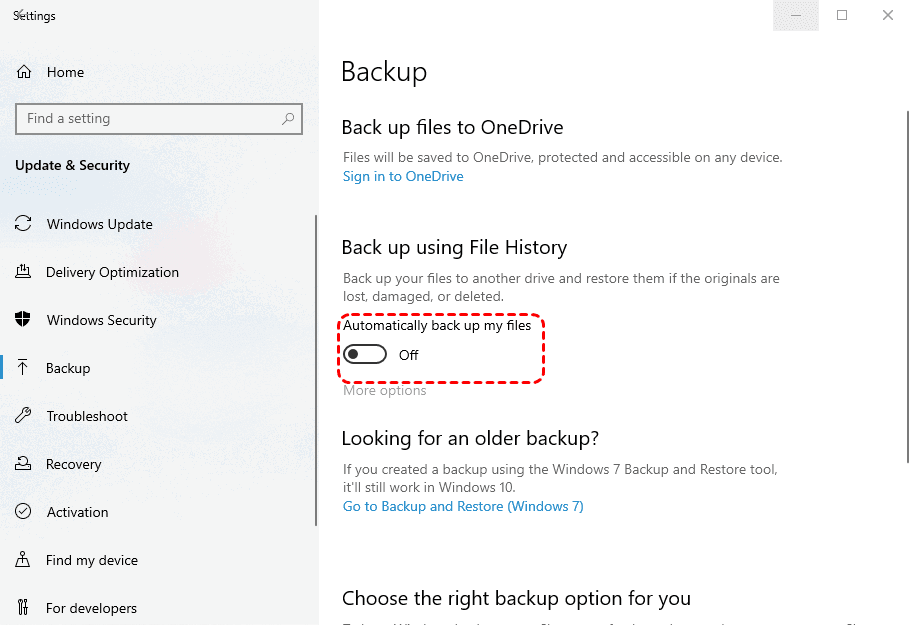Click More options under File History
This screenshot has width=909, height=625.
[385, 390]
